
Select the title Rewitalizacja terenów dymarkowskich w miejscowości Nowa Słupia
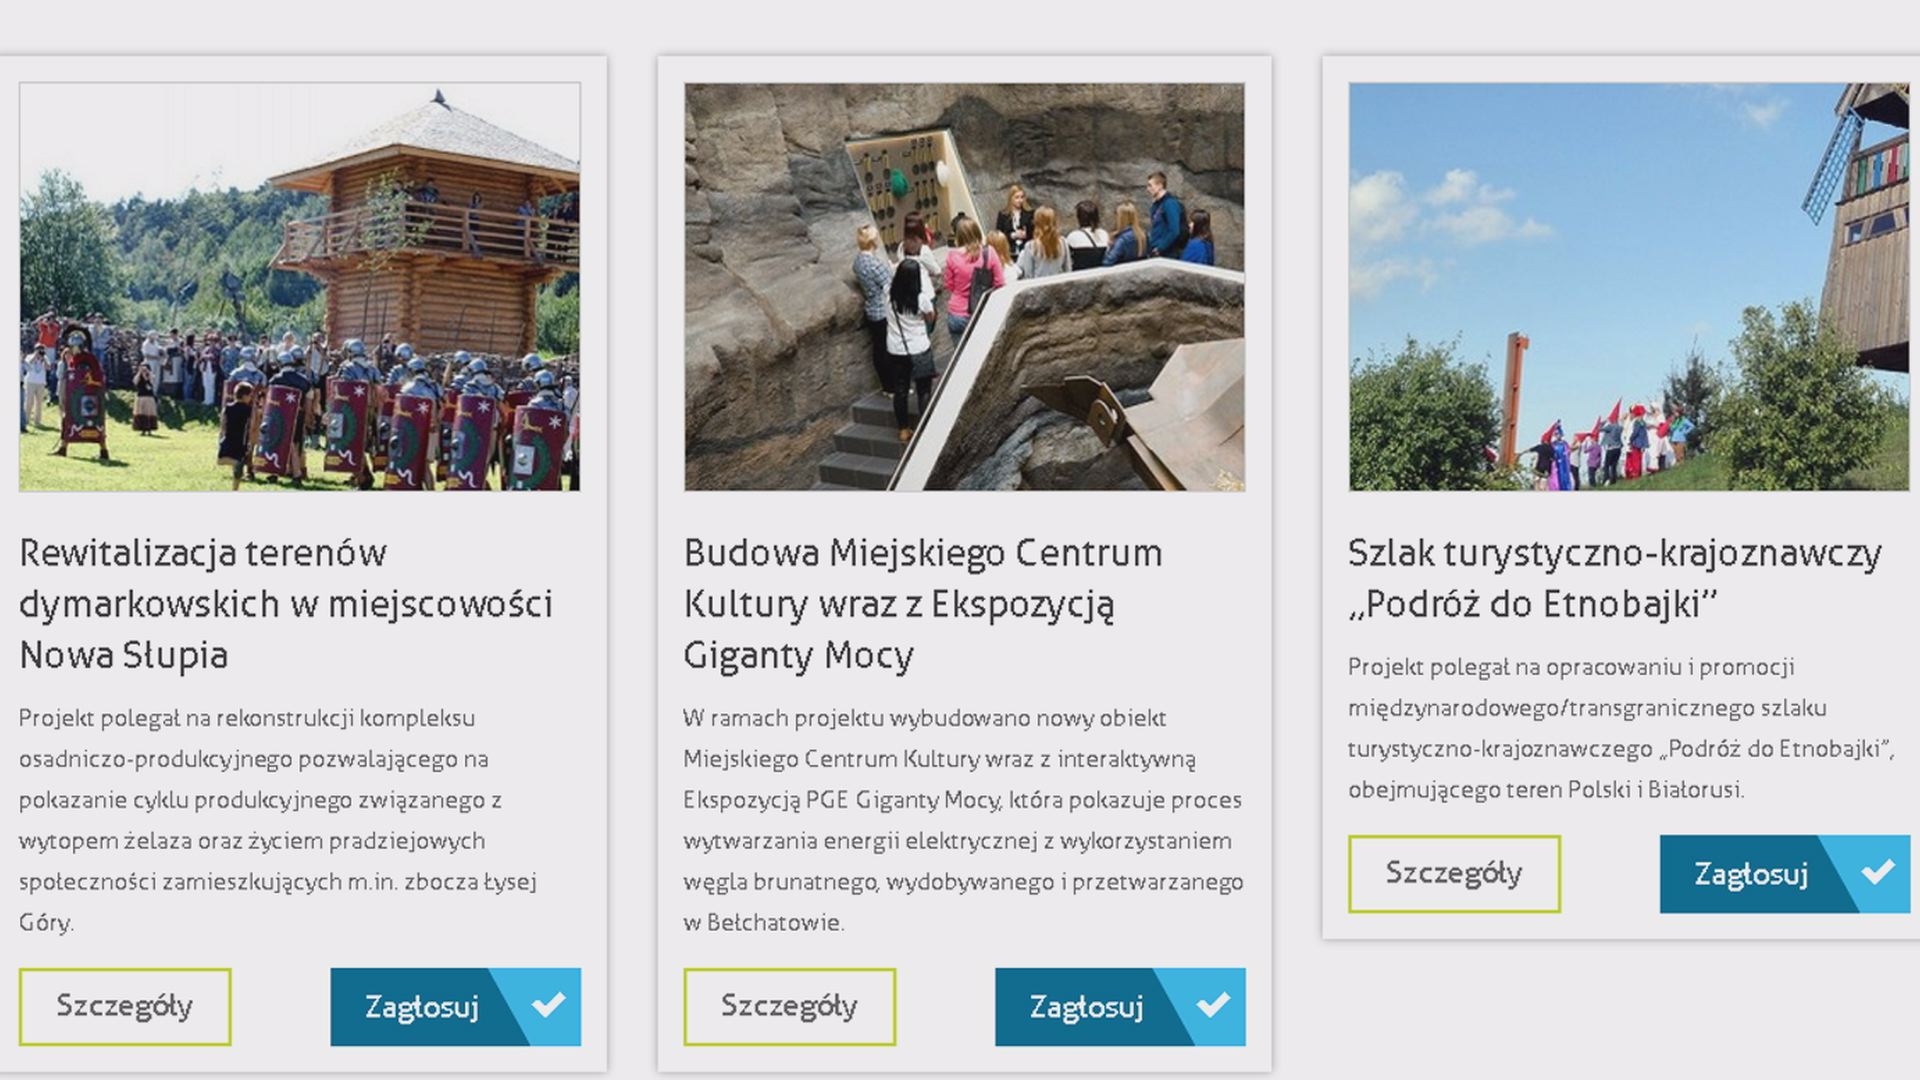tap(286, 604)
